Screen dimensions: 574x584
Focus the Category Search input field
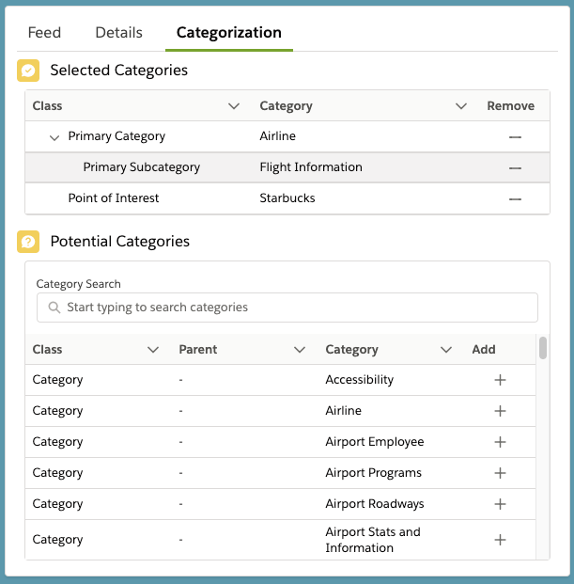click(287, 307)
